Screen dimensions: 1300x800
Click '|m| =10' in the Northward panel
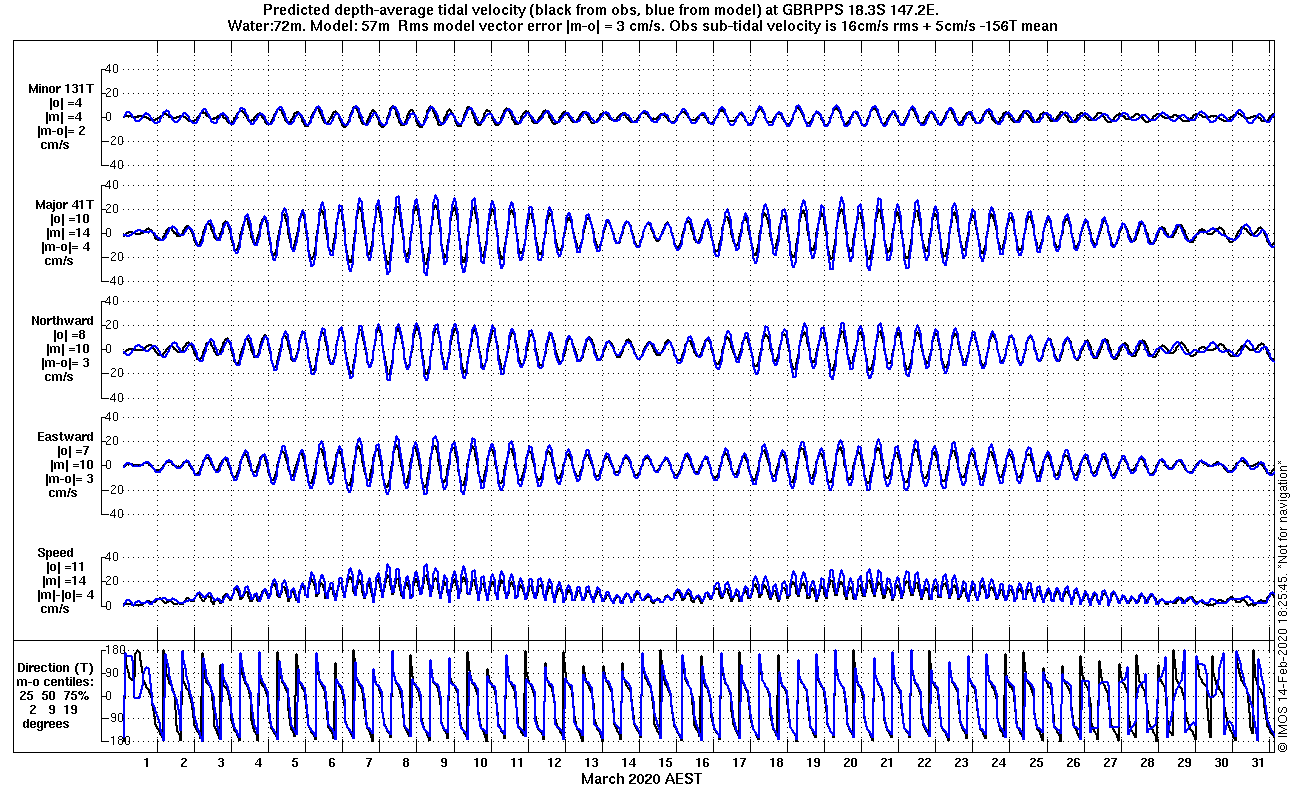click(69, 349)
